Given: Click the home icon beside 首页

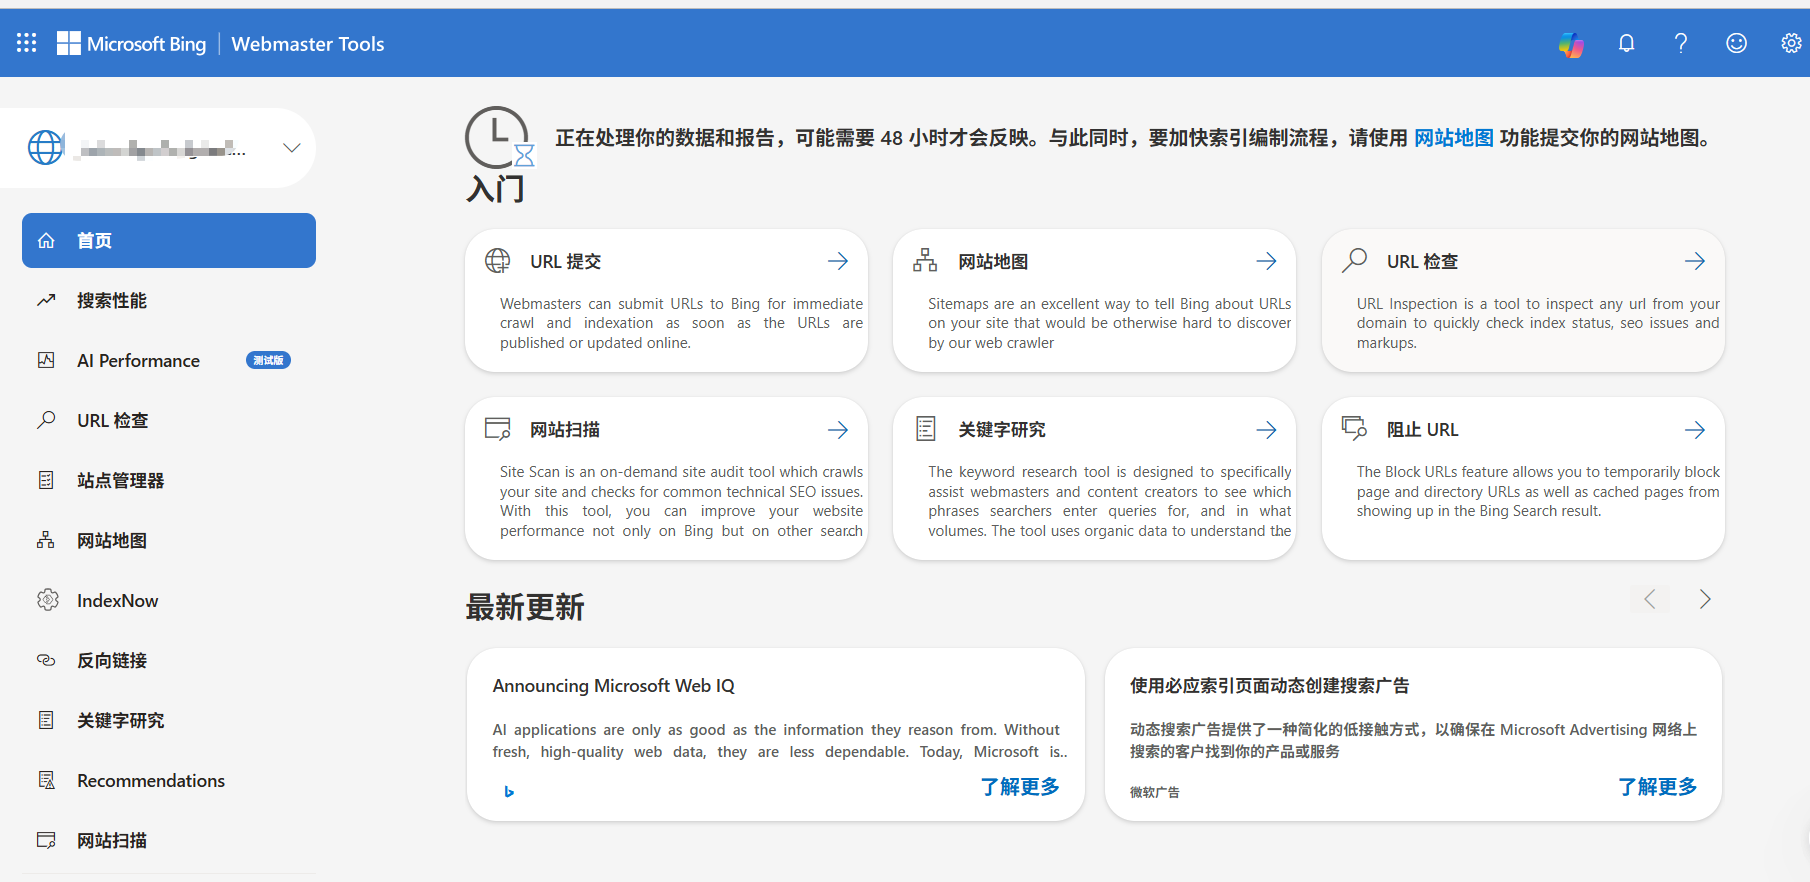Looking at the screenshot, I should click(x=46, y=241).
